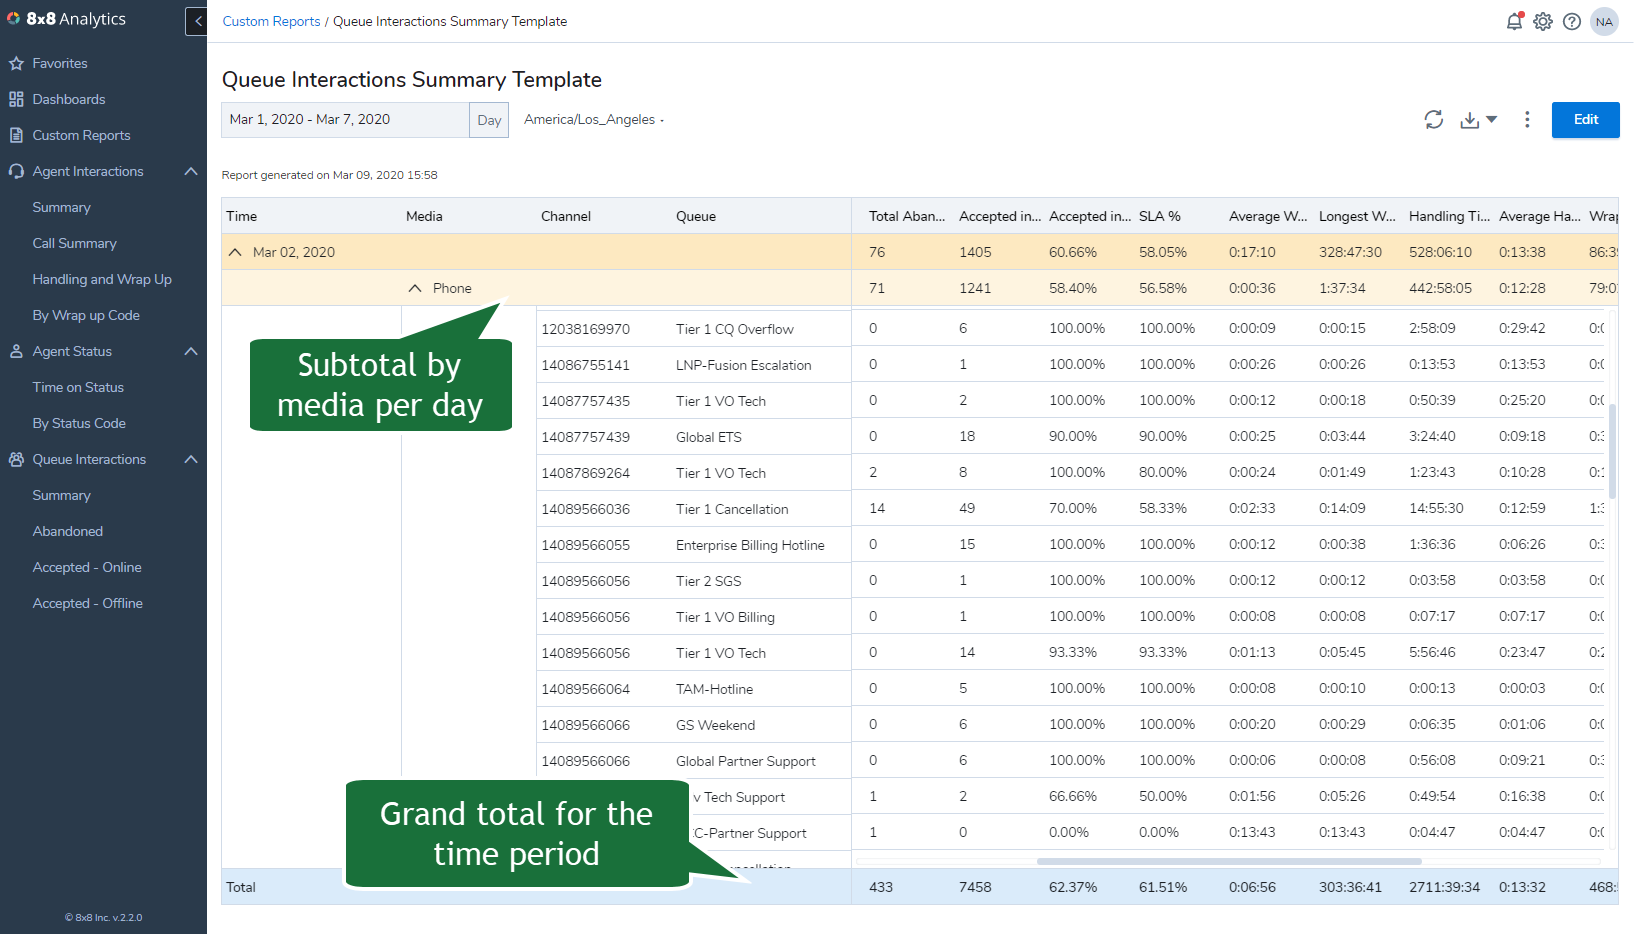Click the horizontal table scrollbar
This screenshot has width=1634, height=934.
pos(1229,861)
